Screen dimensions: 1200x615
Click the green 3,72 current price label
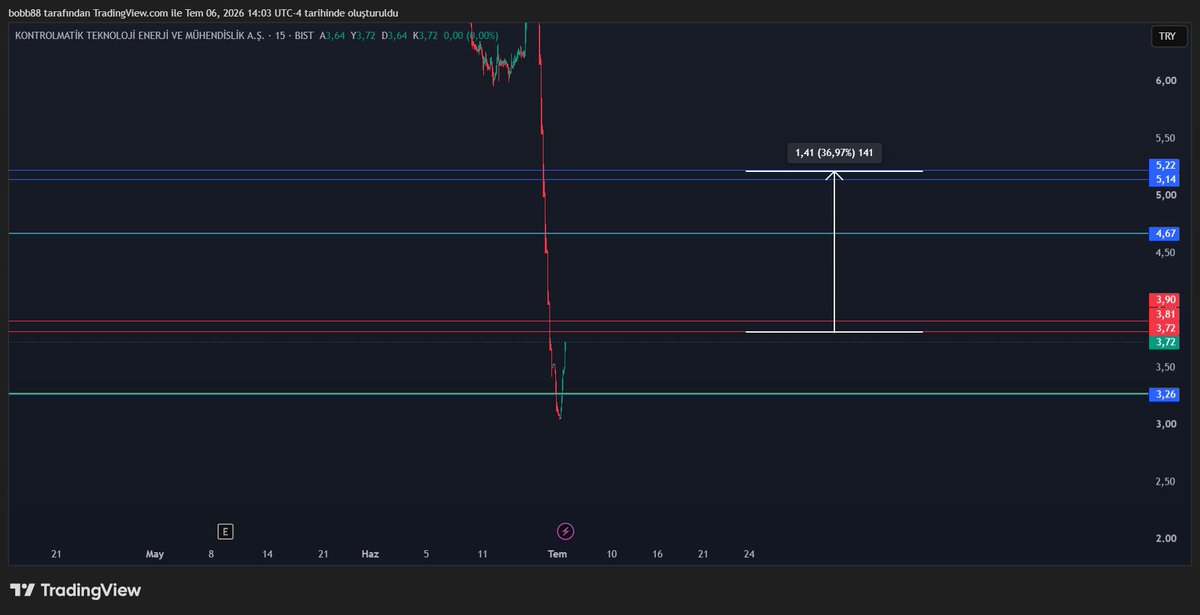[1165, 342]
